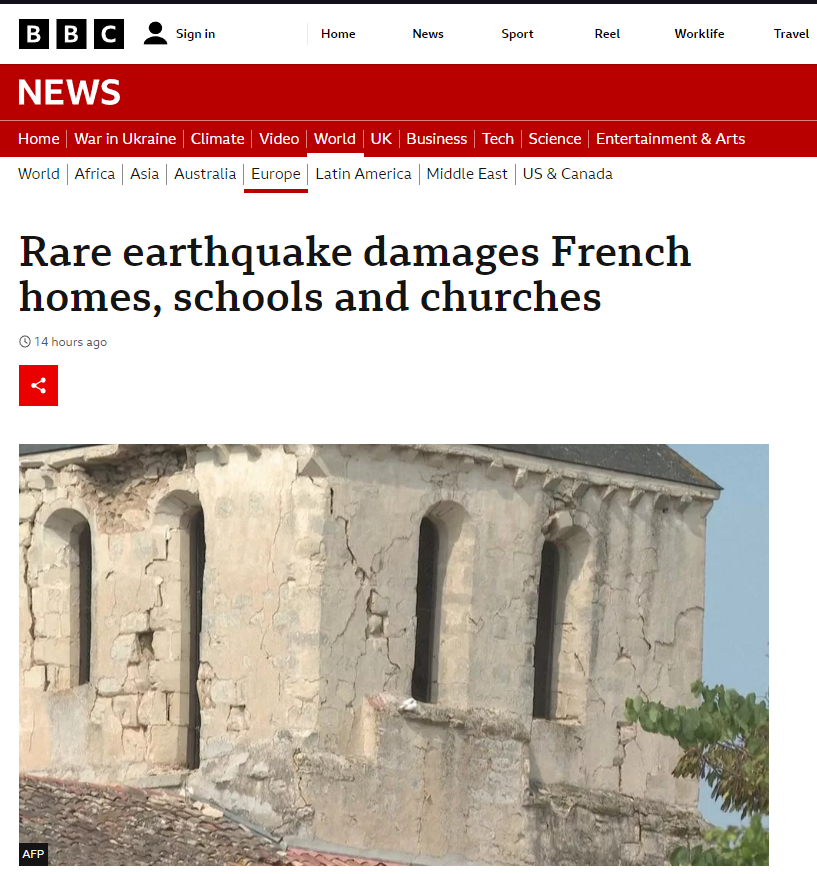Viewport: 817px width, 874px height.
Task: Open Reel in the top navigation
Action: (x=607, y=34)
